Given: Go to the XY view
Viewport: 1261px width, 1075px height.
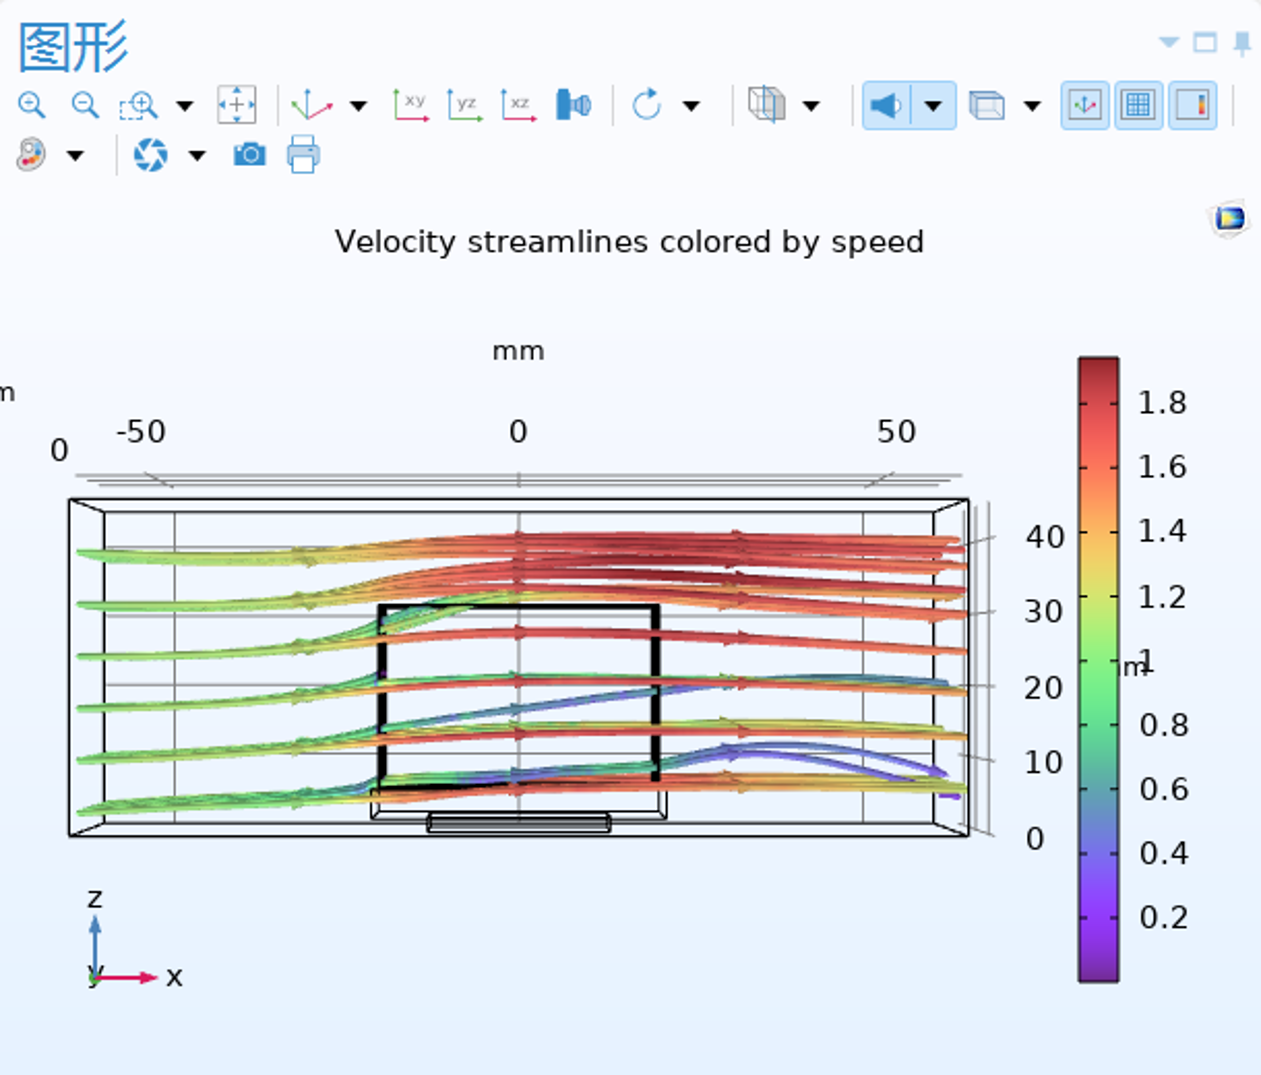Looking at the screenshot, I should (410, 105).
